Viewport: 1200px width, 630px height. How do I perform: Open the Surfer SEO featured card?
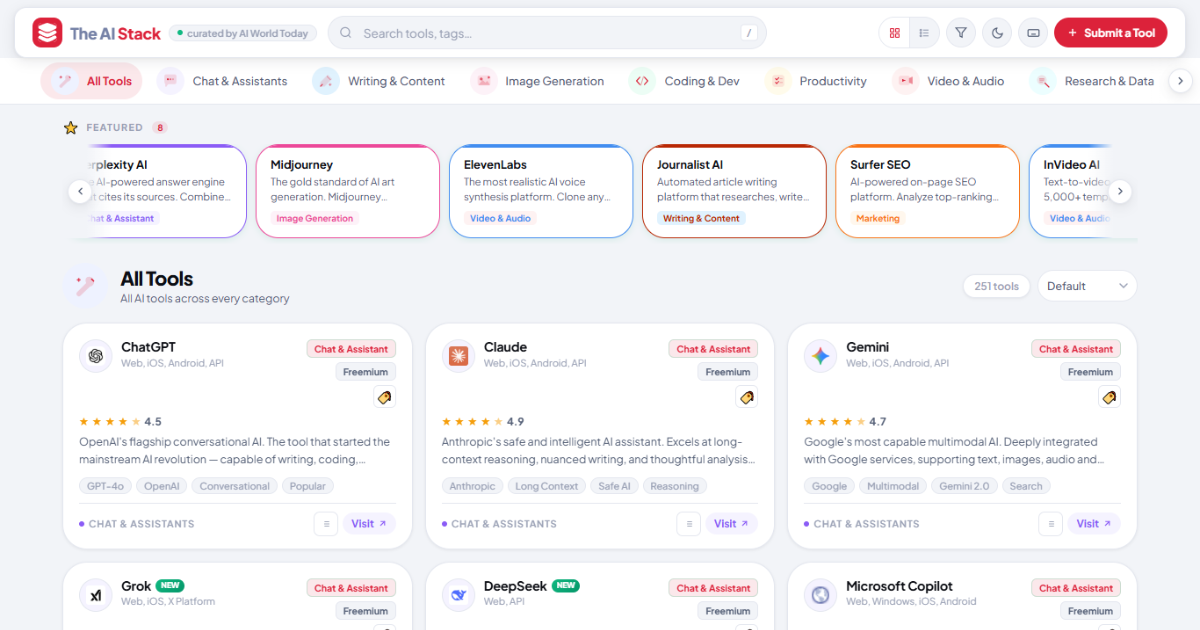point(927,191)
